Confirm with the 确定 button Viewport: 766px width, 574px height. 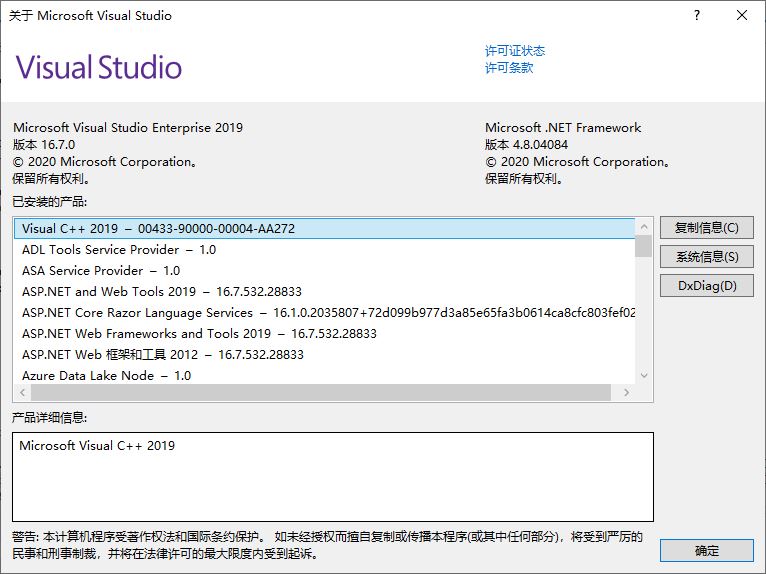click(x=706, y=551)
